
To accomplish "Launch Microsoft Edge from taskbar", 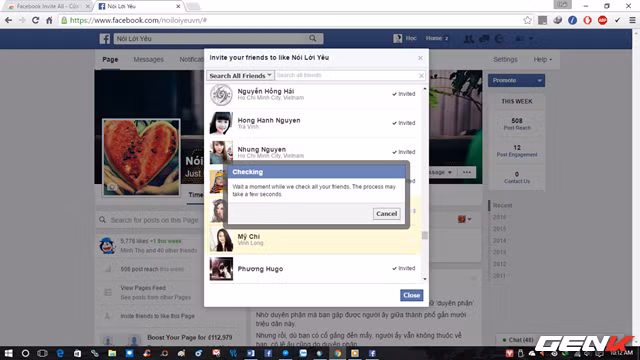I will tap(60, 353).
